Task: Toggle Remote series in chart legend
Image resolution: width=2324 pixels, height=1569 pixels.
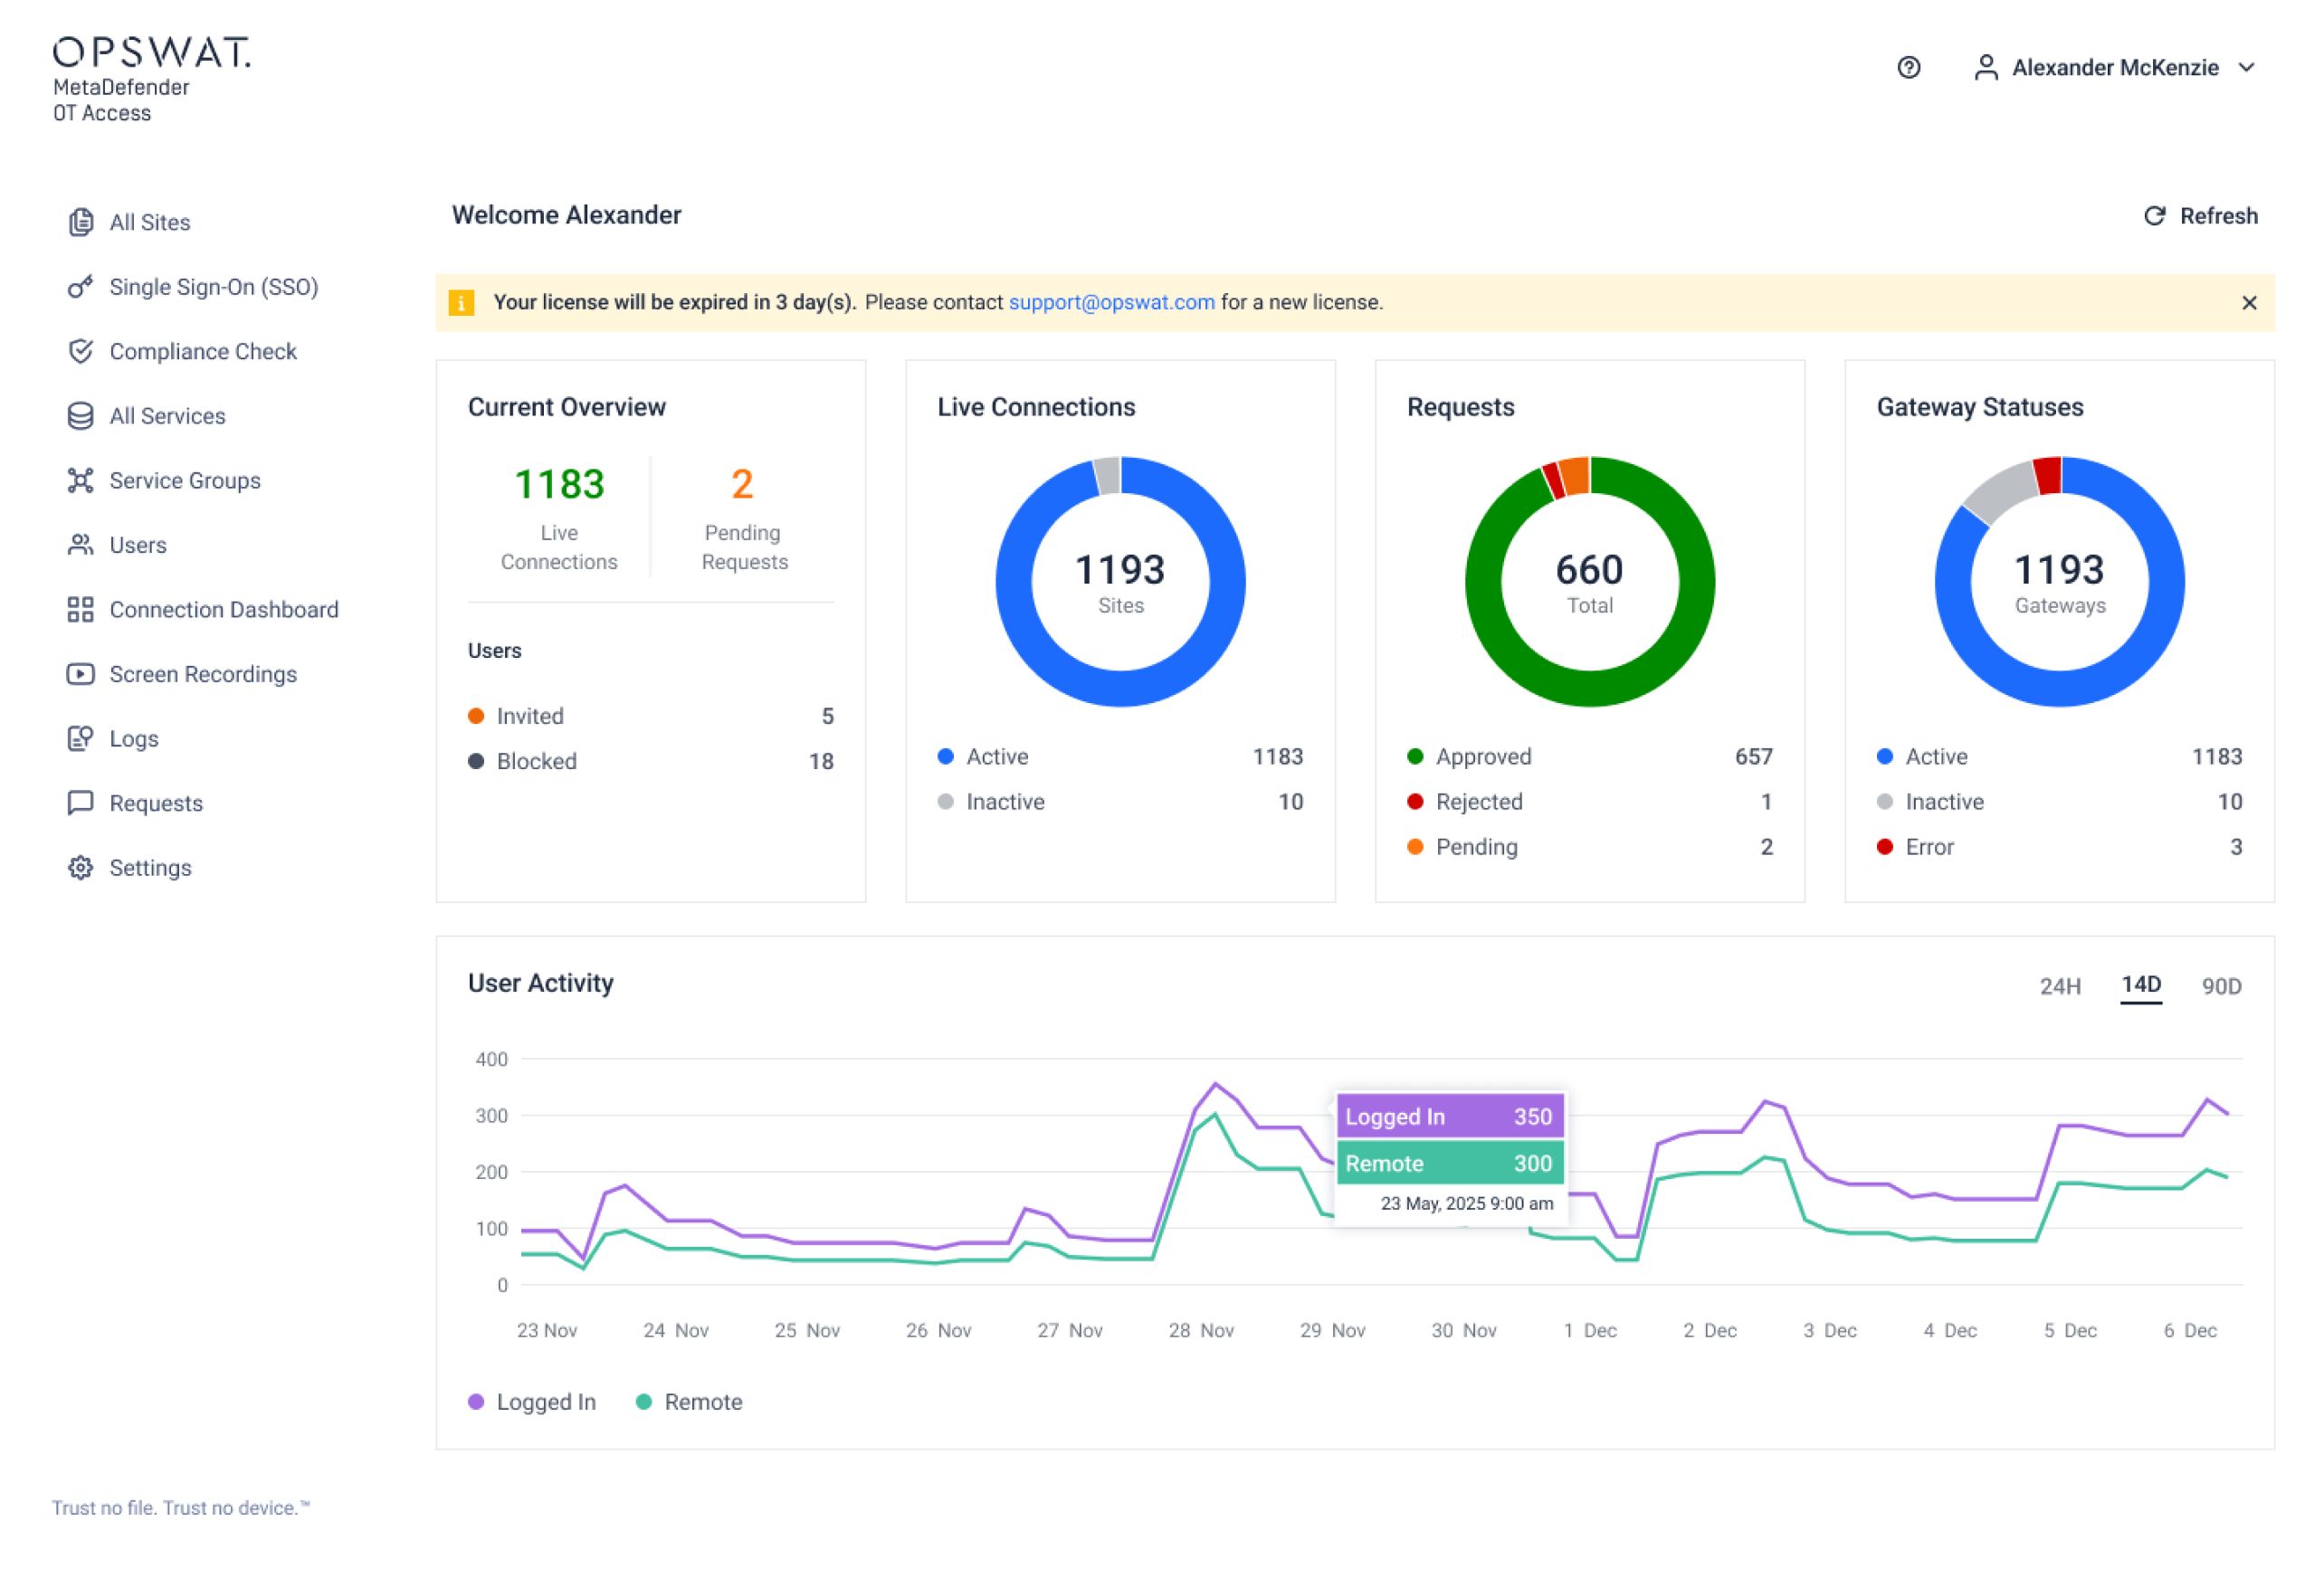Action: 689,1401
